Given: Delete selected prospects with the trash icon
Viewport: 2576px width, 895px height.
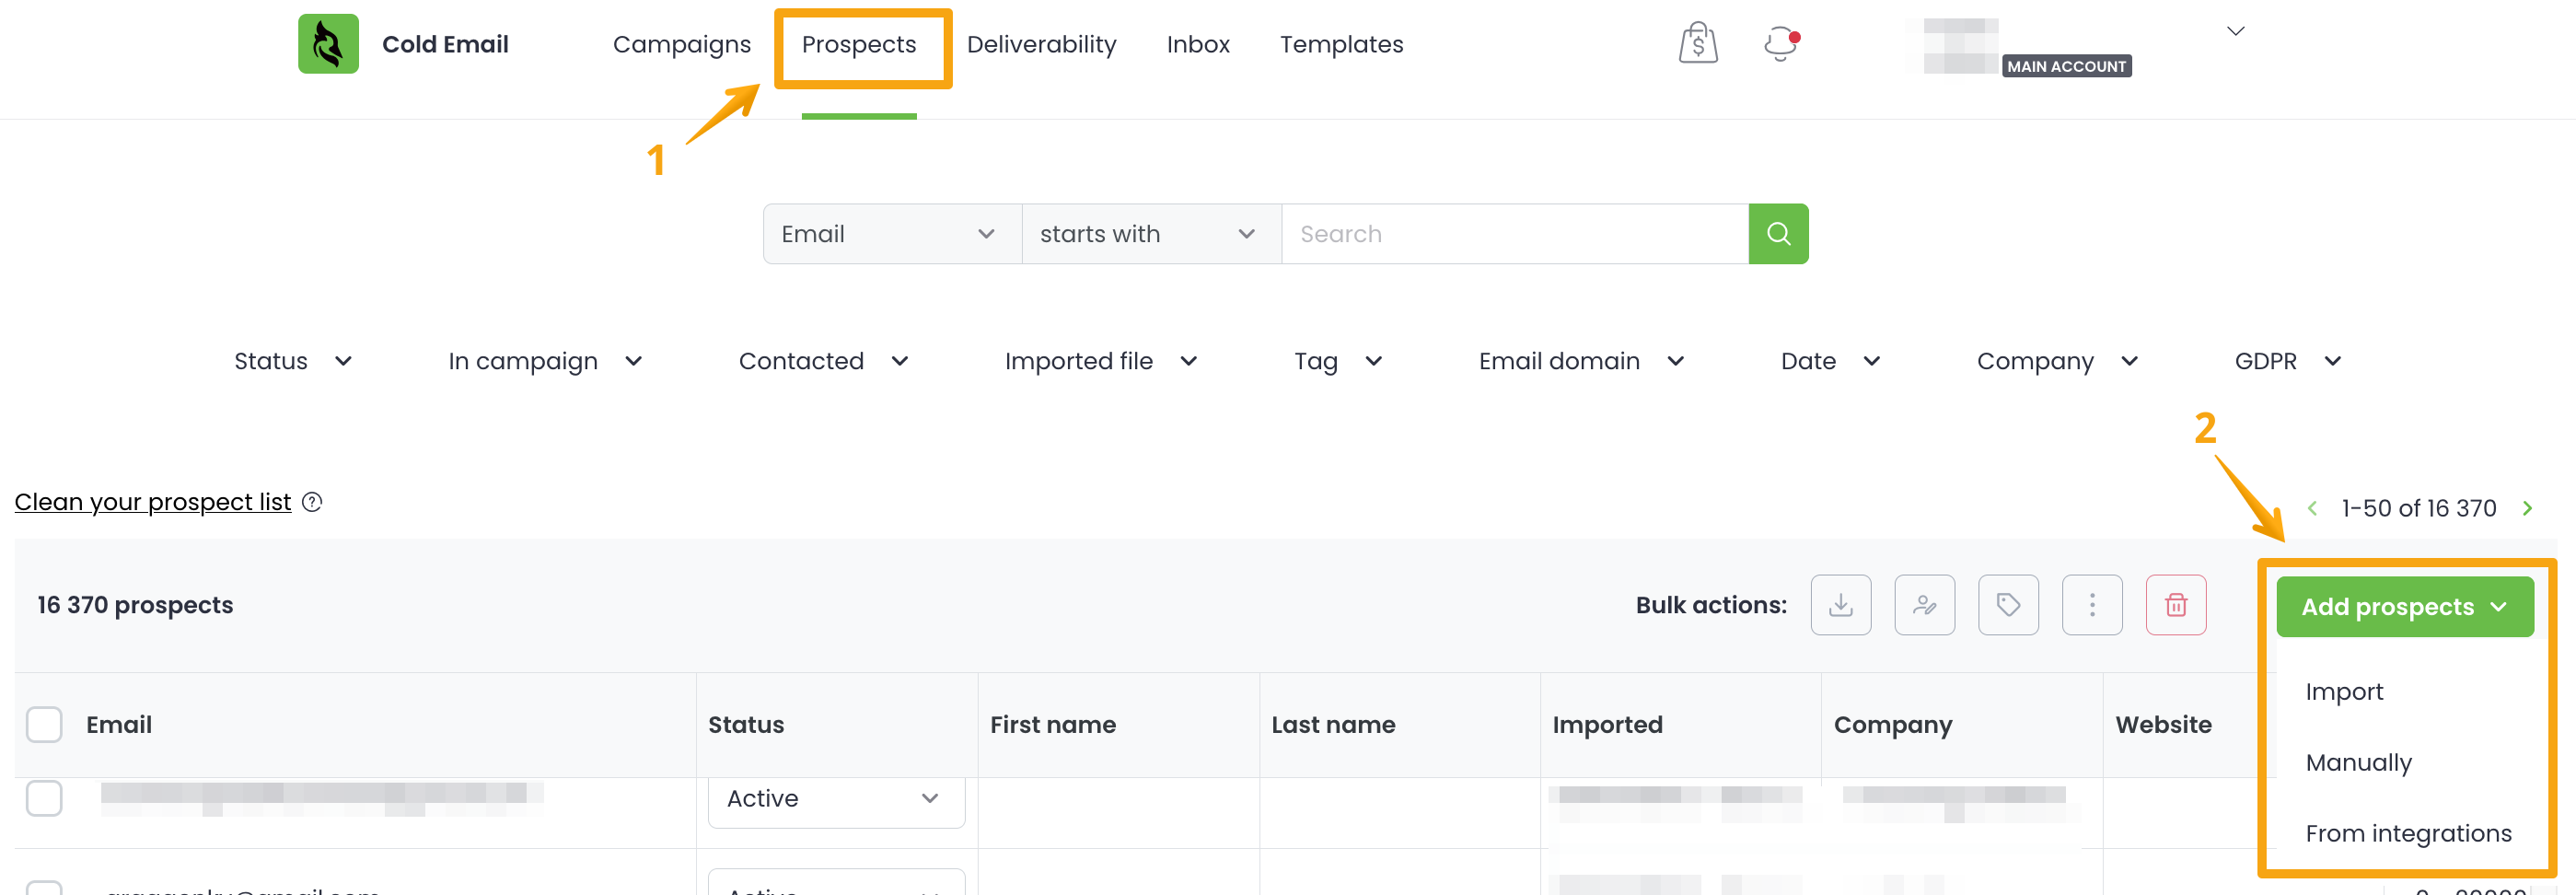Looking at the screenshot, I should click(x=2176, y=605).
